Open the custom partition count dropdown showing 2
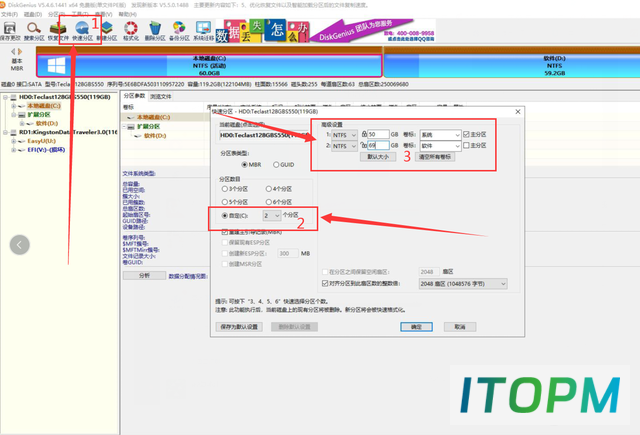The width and height of the screenshot is (640, 435). (x=271, y=215)
